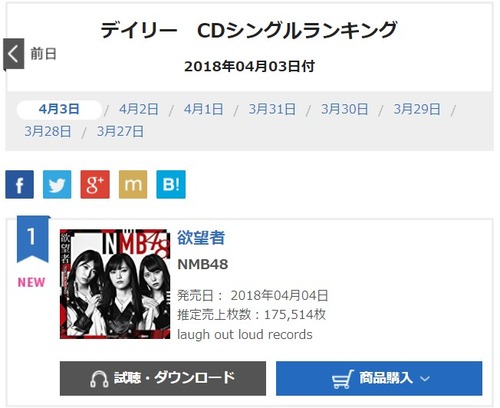Open the 4月1日 ranking
Image resolution: width=500 pixels, height=408 pixels.
tap(203, 109)
